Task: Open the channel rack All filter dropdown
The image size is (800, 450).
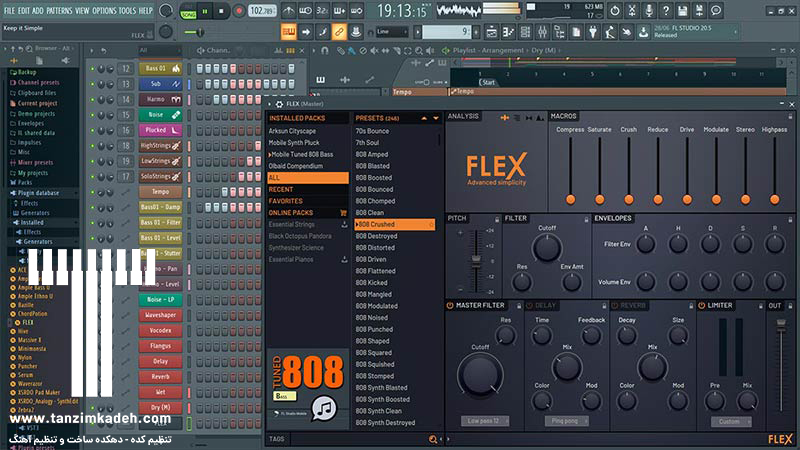Action: 160,51
